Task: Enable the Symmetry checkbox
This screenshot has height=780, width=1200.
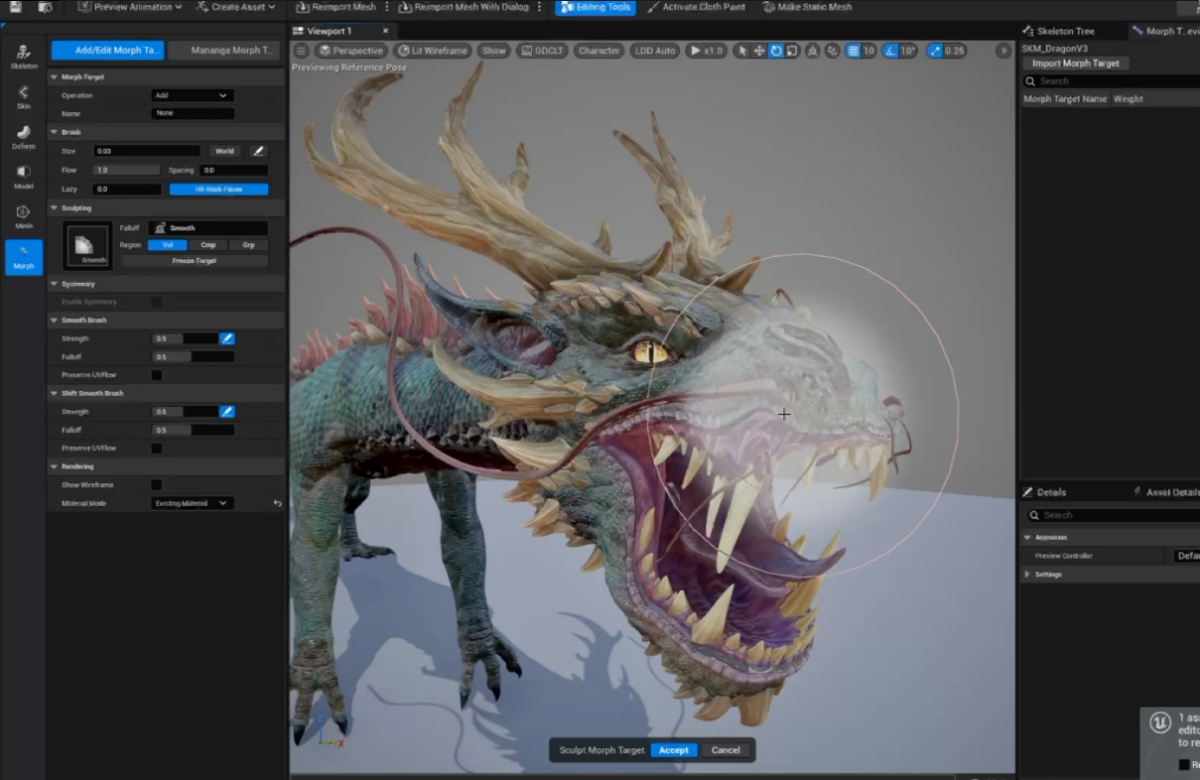Action: 156,302
